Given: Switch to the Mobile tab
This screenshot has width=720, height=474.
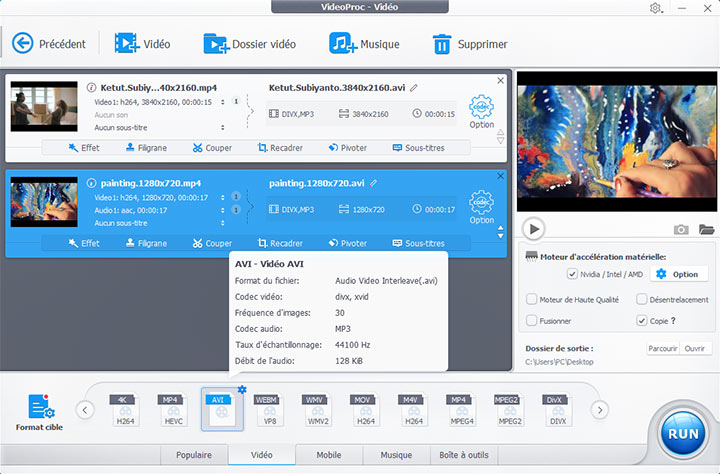Looking at the screenshot, I should [x=328, y=455].
